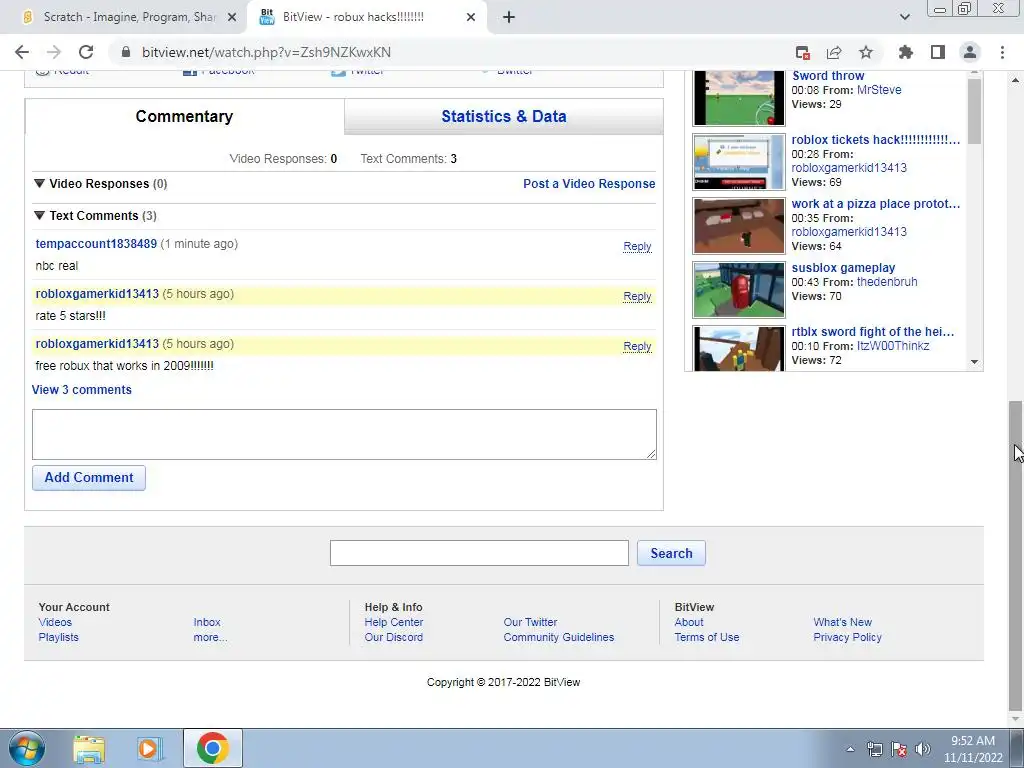Collapse the Text Comments section

point(39,216)
